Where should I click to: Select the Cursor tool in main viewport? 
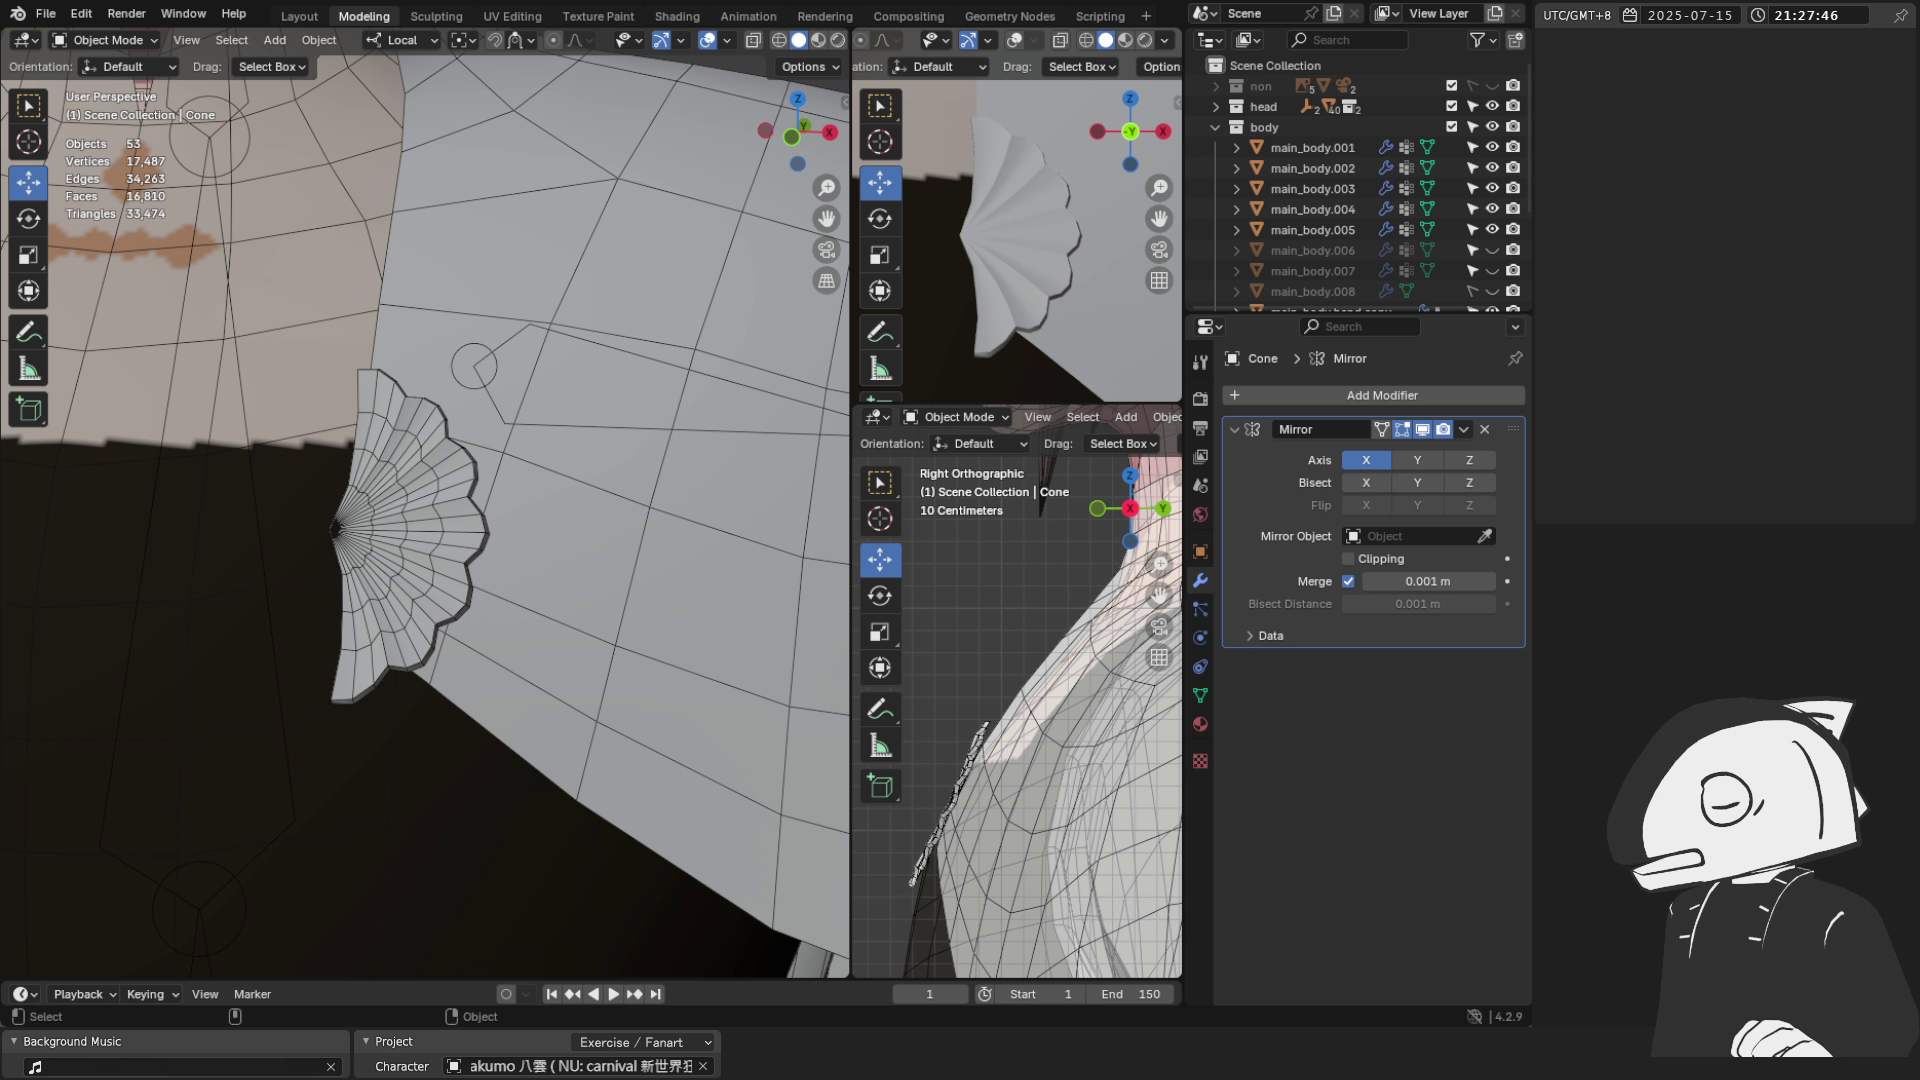pos(28,142)
